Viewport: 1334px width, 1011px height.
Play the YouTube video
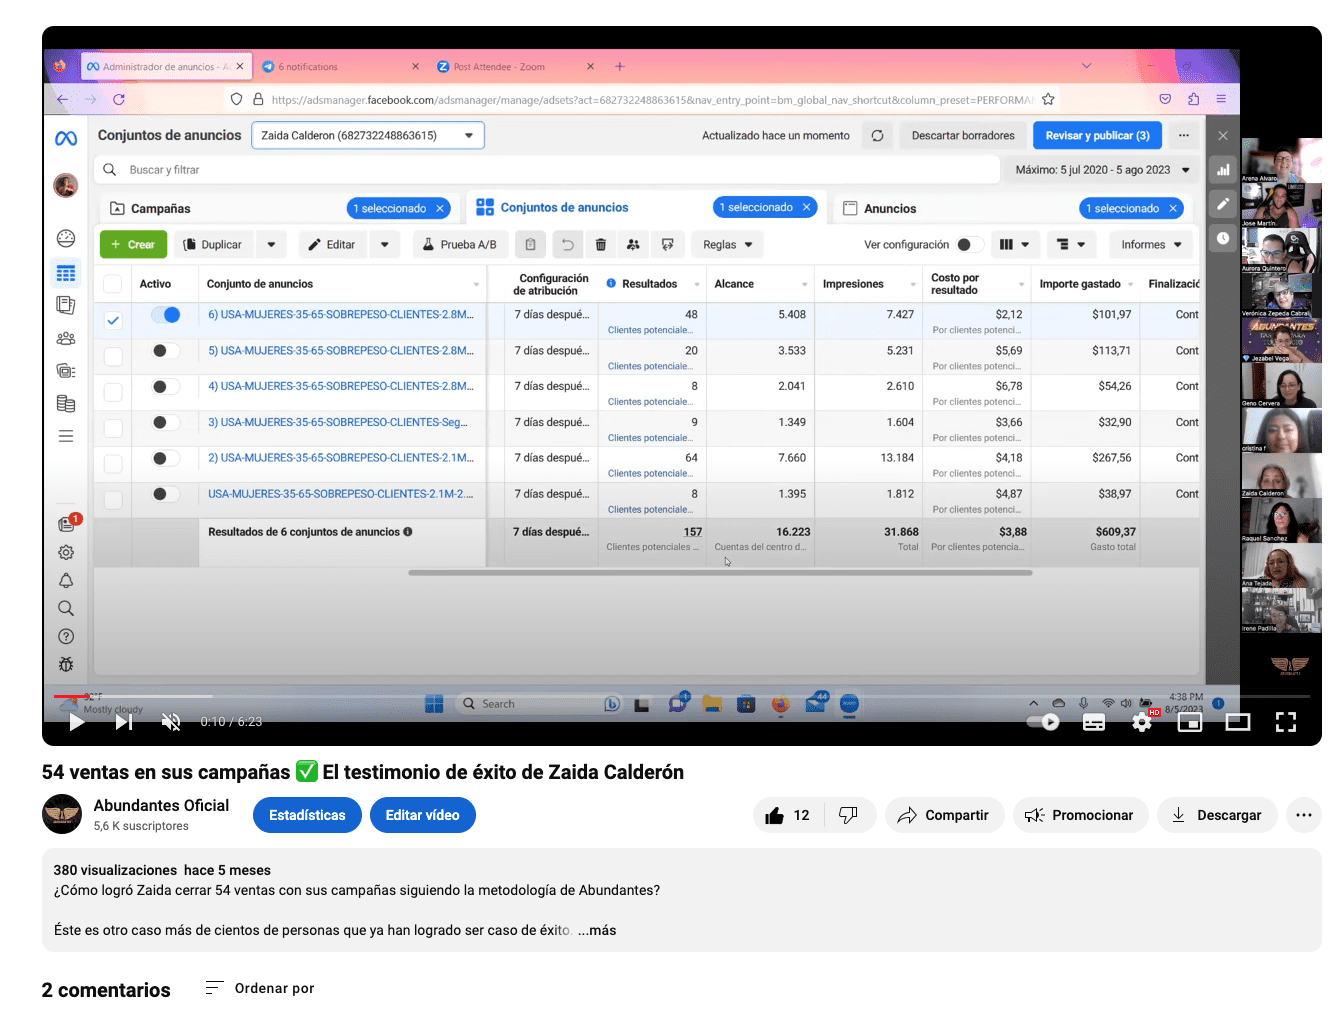pyautogui.click(x=77, y=722)
